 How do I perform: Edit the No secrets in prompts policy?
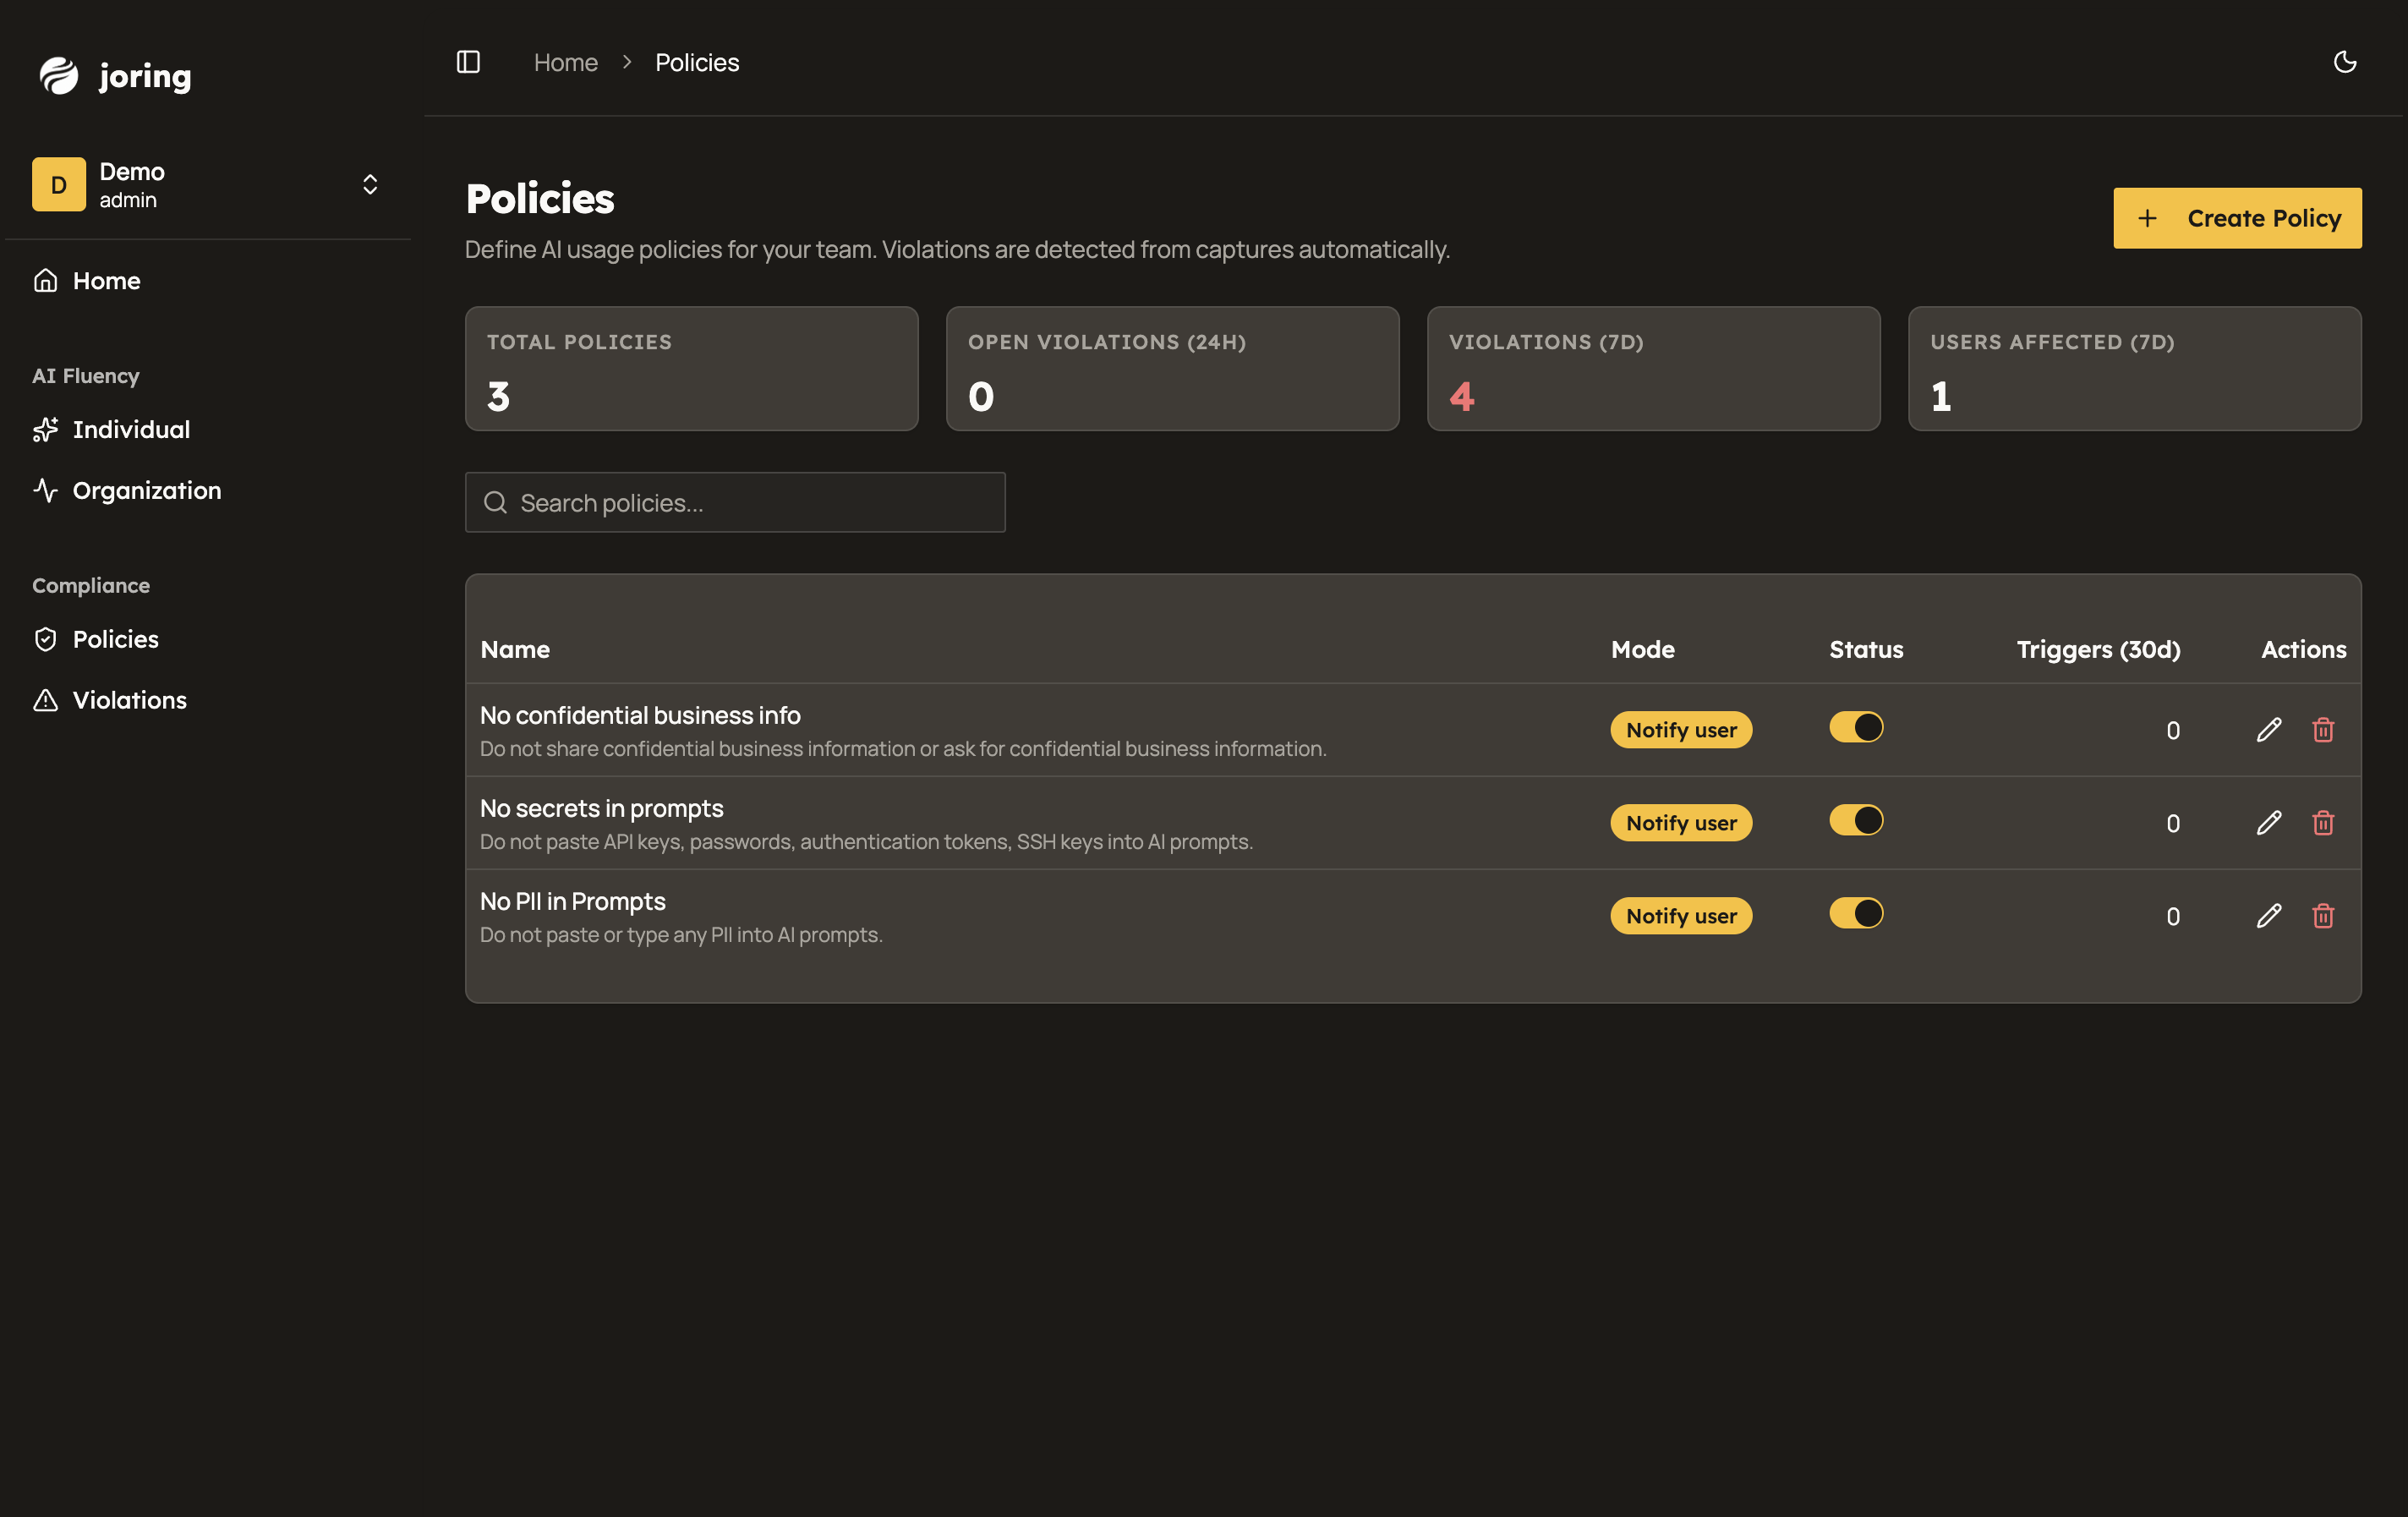pyautogui.click(x=2269, y=823)
